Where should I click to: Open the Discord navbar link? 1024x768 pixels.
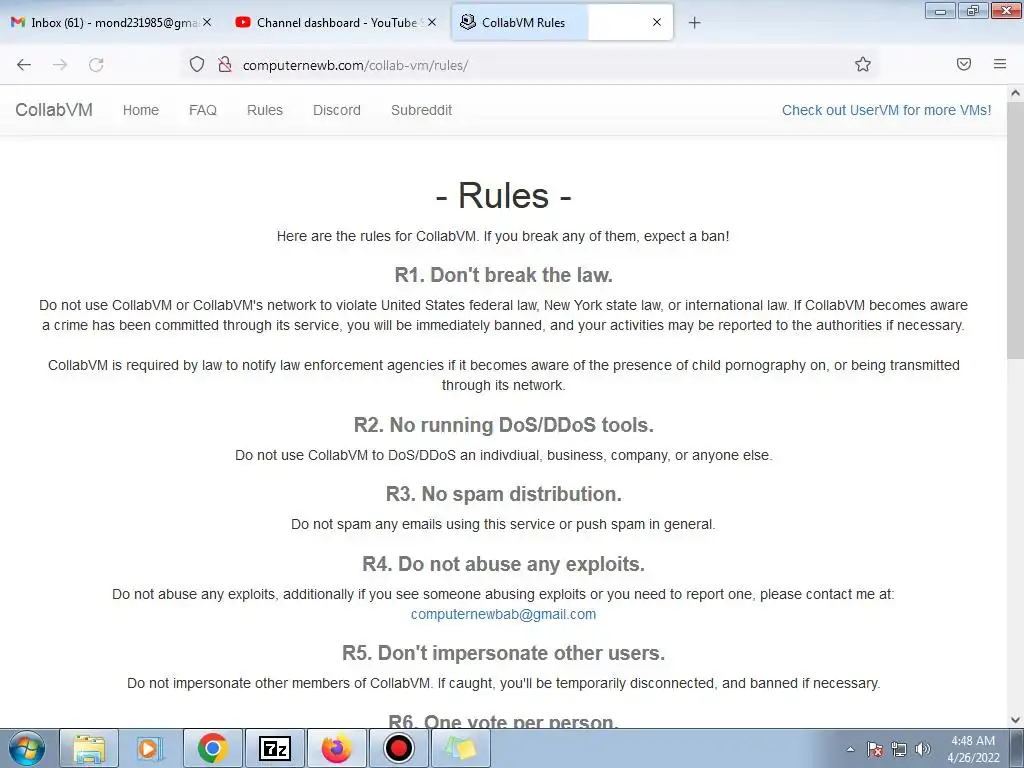(x=336, y=110)
